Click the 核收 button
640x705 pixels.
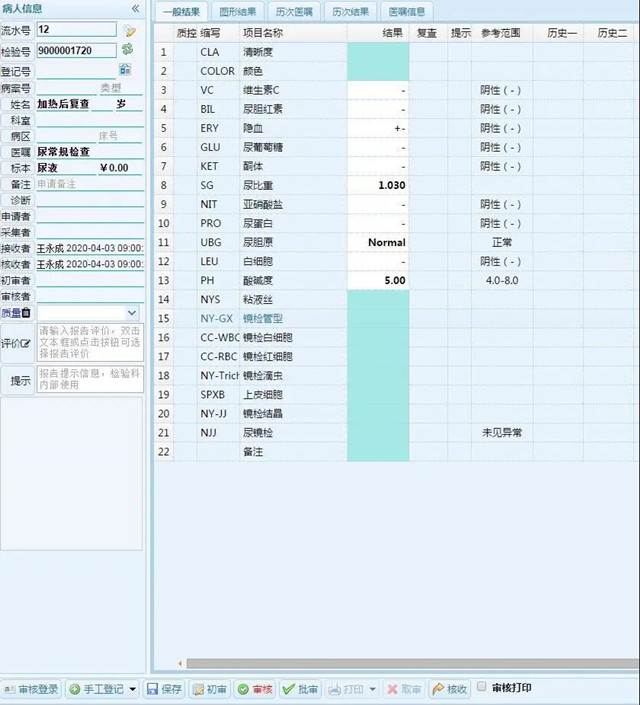[450, 689]
